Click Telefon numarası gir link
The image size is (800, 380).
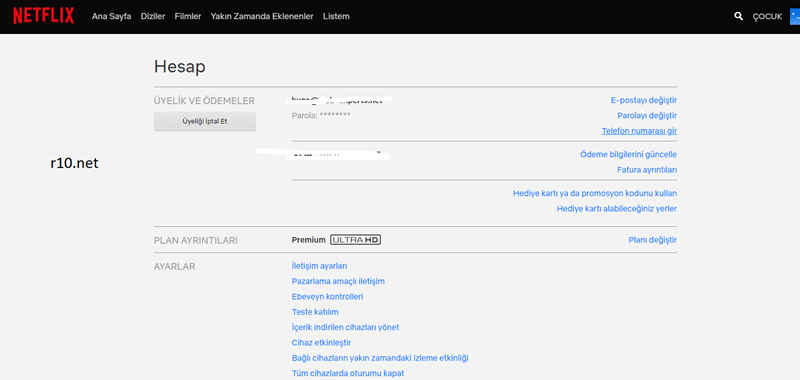(x=639, y=131)
